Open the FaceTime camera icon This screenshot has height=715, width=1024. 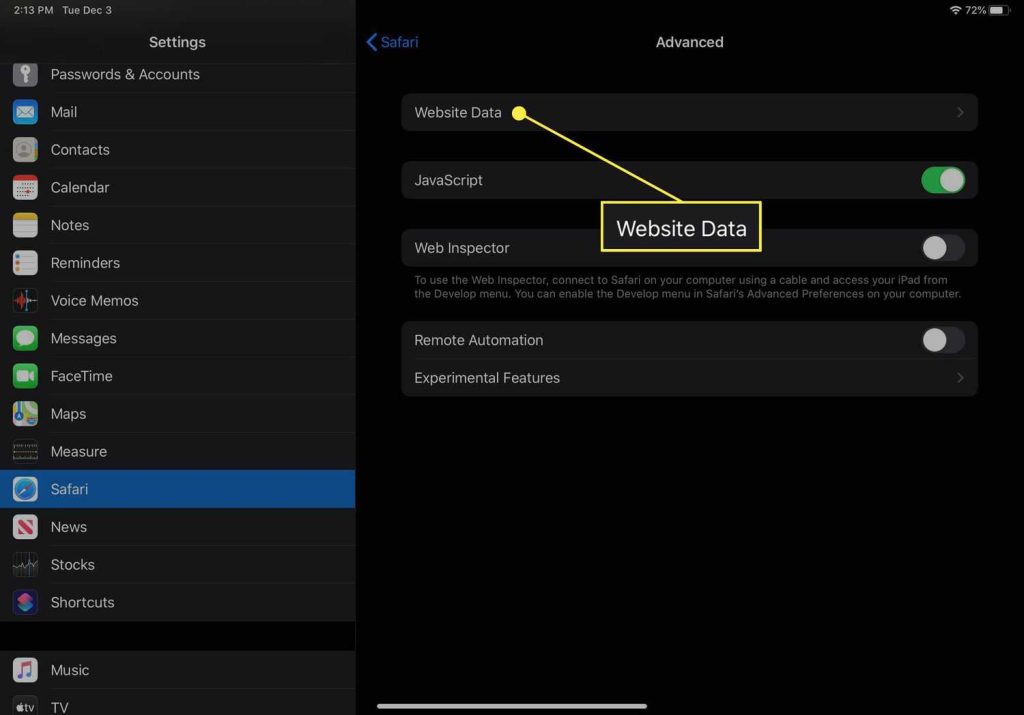pos(25,376)
